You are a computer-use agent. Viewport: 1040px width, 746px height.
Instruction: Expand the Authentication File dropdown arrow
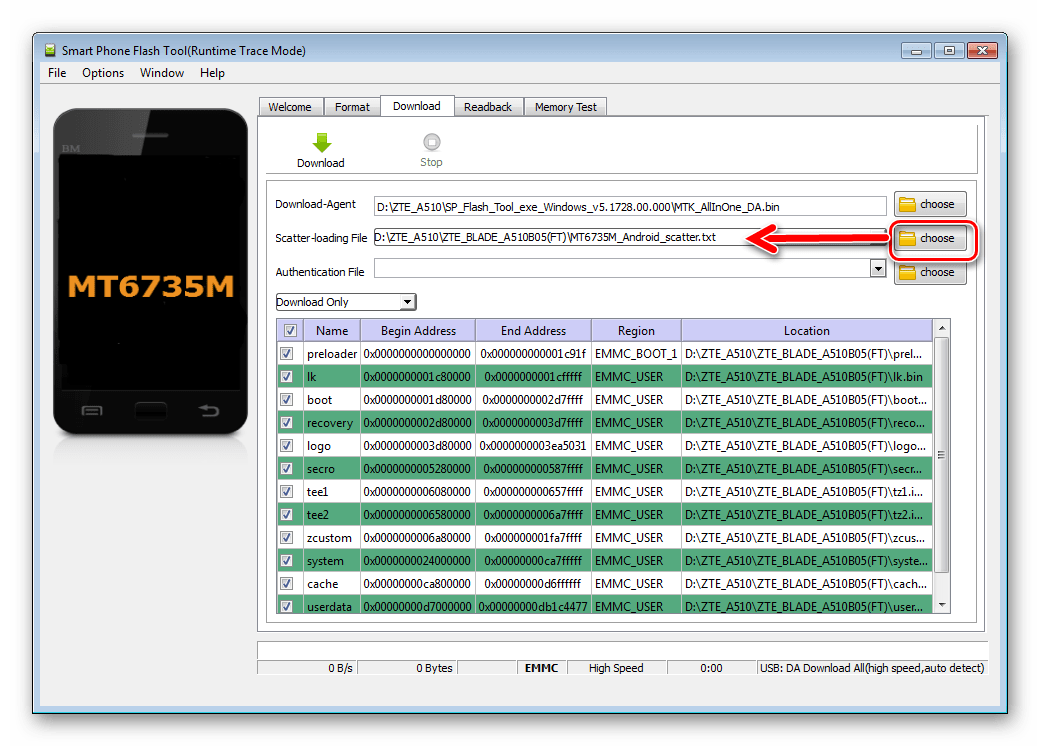(x=878, y=269)
